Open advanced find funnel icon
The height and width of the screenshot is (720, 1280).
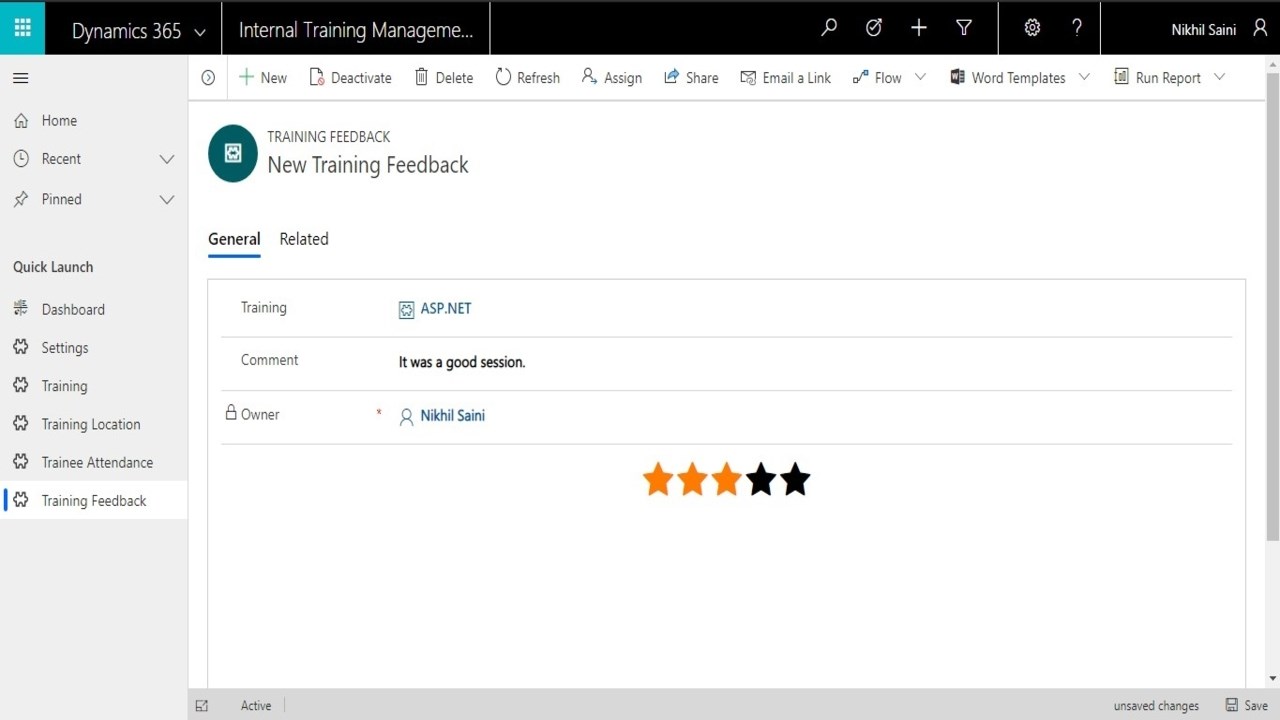[x=964, y=28]
